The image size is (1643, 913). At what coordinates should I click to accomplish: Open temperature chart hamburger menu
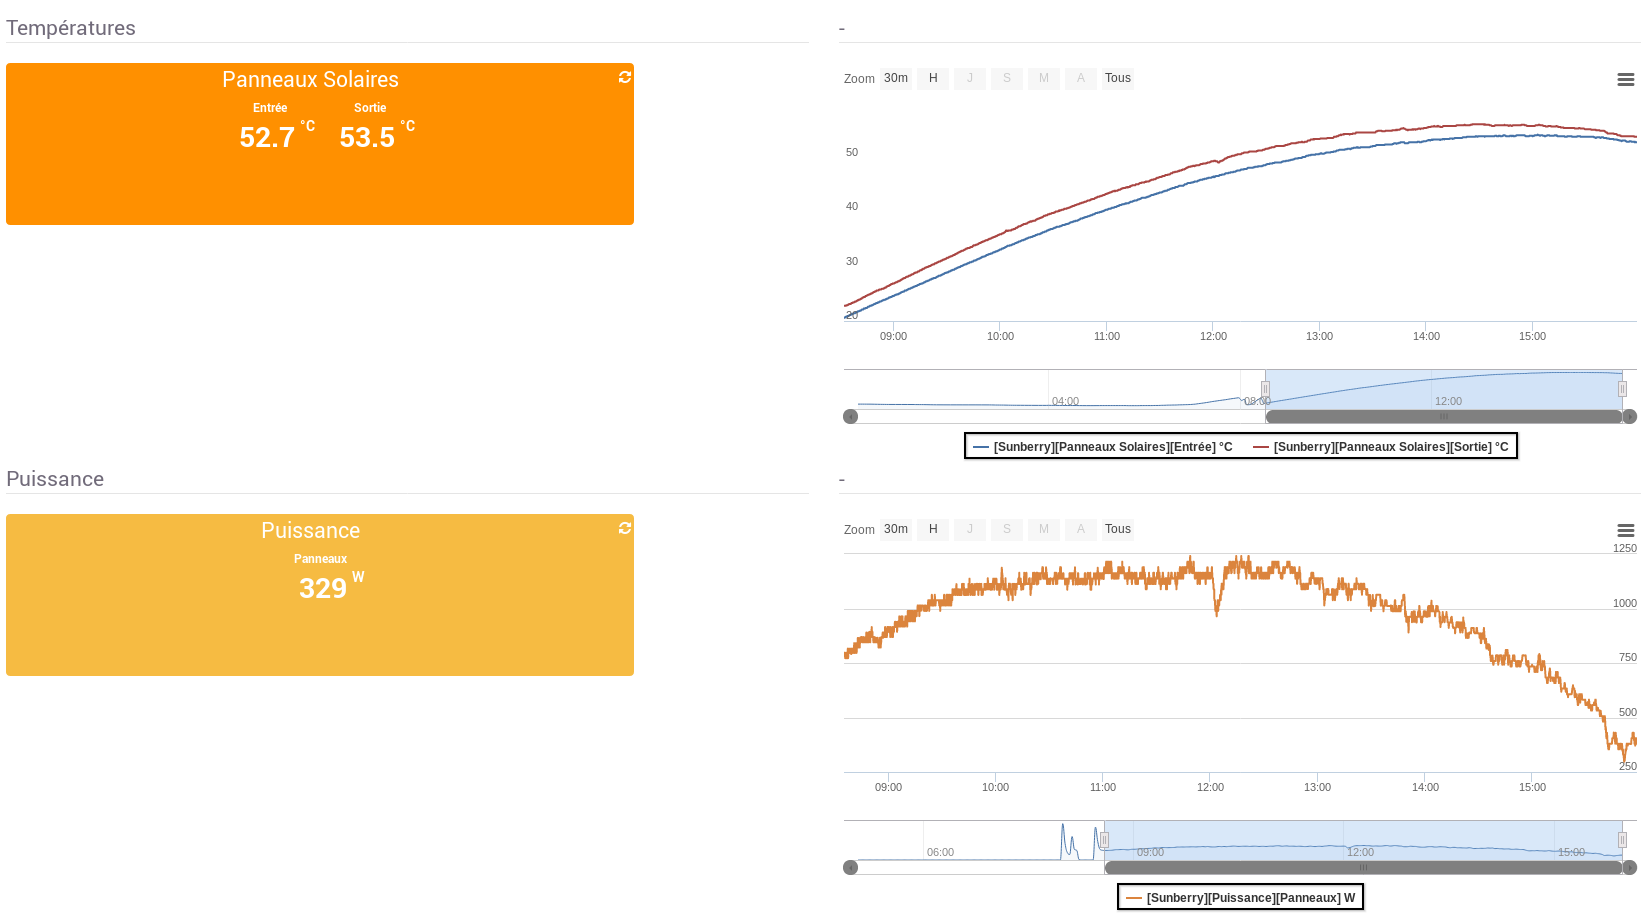(x=1626, y=80)
